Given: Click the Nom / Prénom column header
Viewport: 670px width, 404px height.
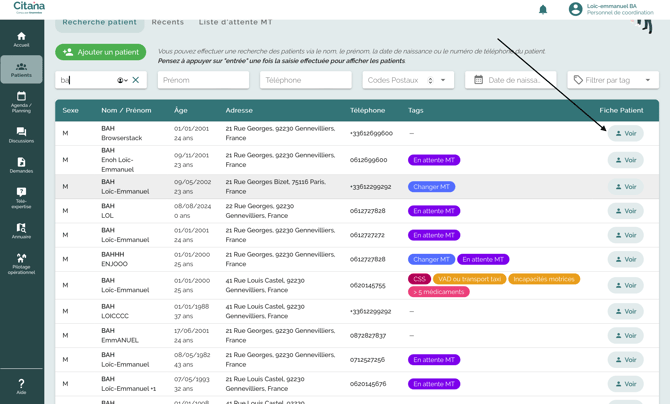Looking at the screenshot, I should pyautogui.click(x=126, y=110).
